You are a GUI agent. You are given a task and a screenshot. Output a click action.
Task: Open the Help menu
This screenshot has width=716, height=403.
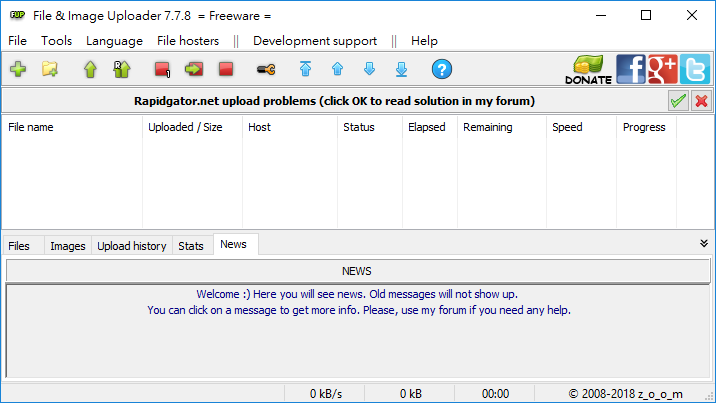[x=424, y=41]
